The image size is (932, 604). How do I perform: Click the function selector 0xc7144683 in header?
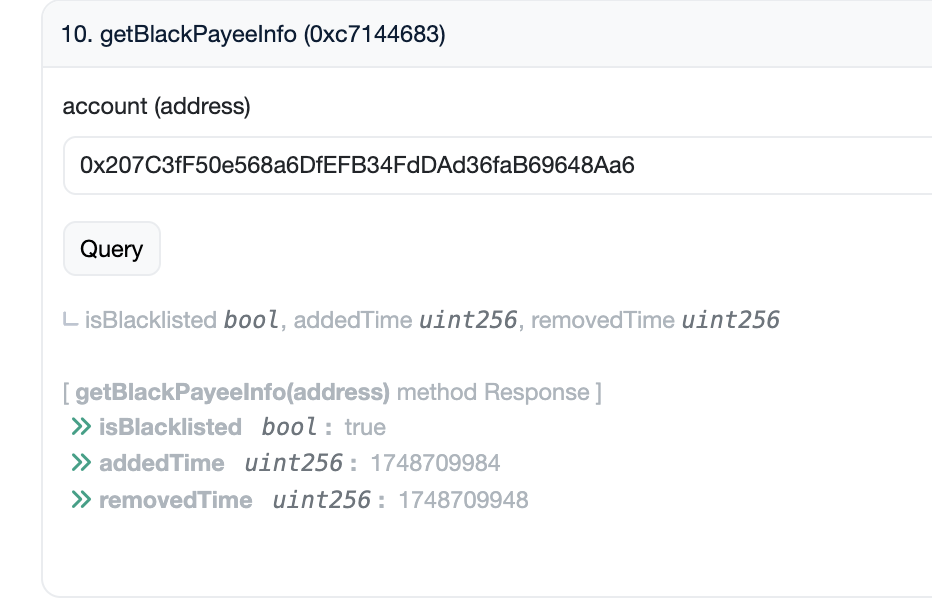[374, 34]
